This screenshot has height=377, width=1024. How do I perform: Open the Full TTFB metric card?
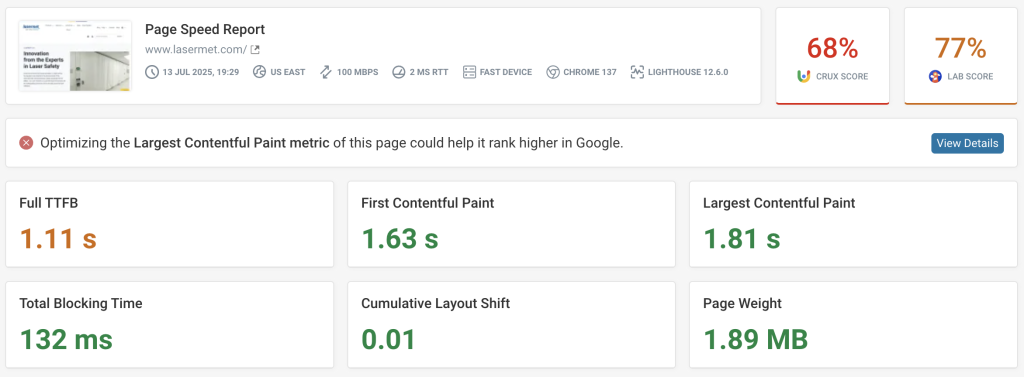[x=170, y=224]
